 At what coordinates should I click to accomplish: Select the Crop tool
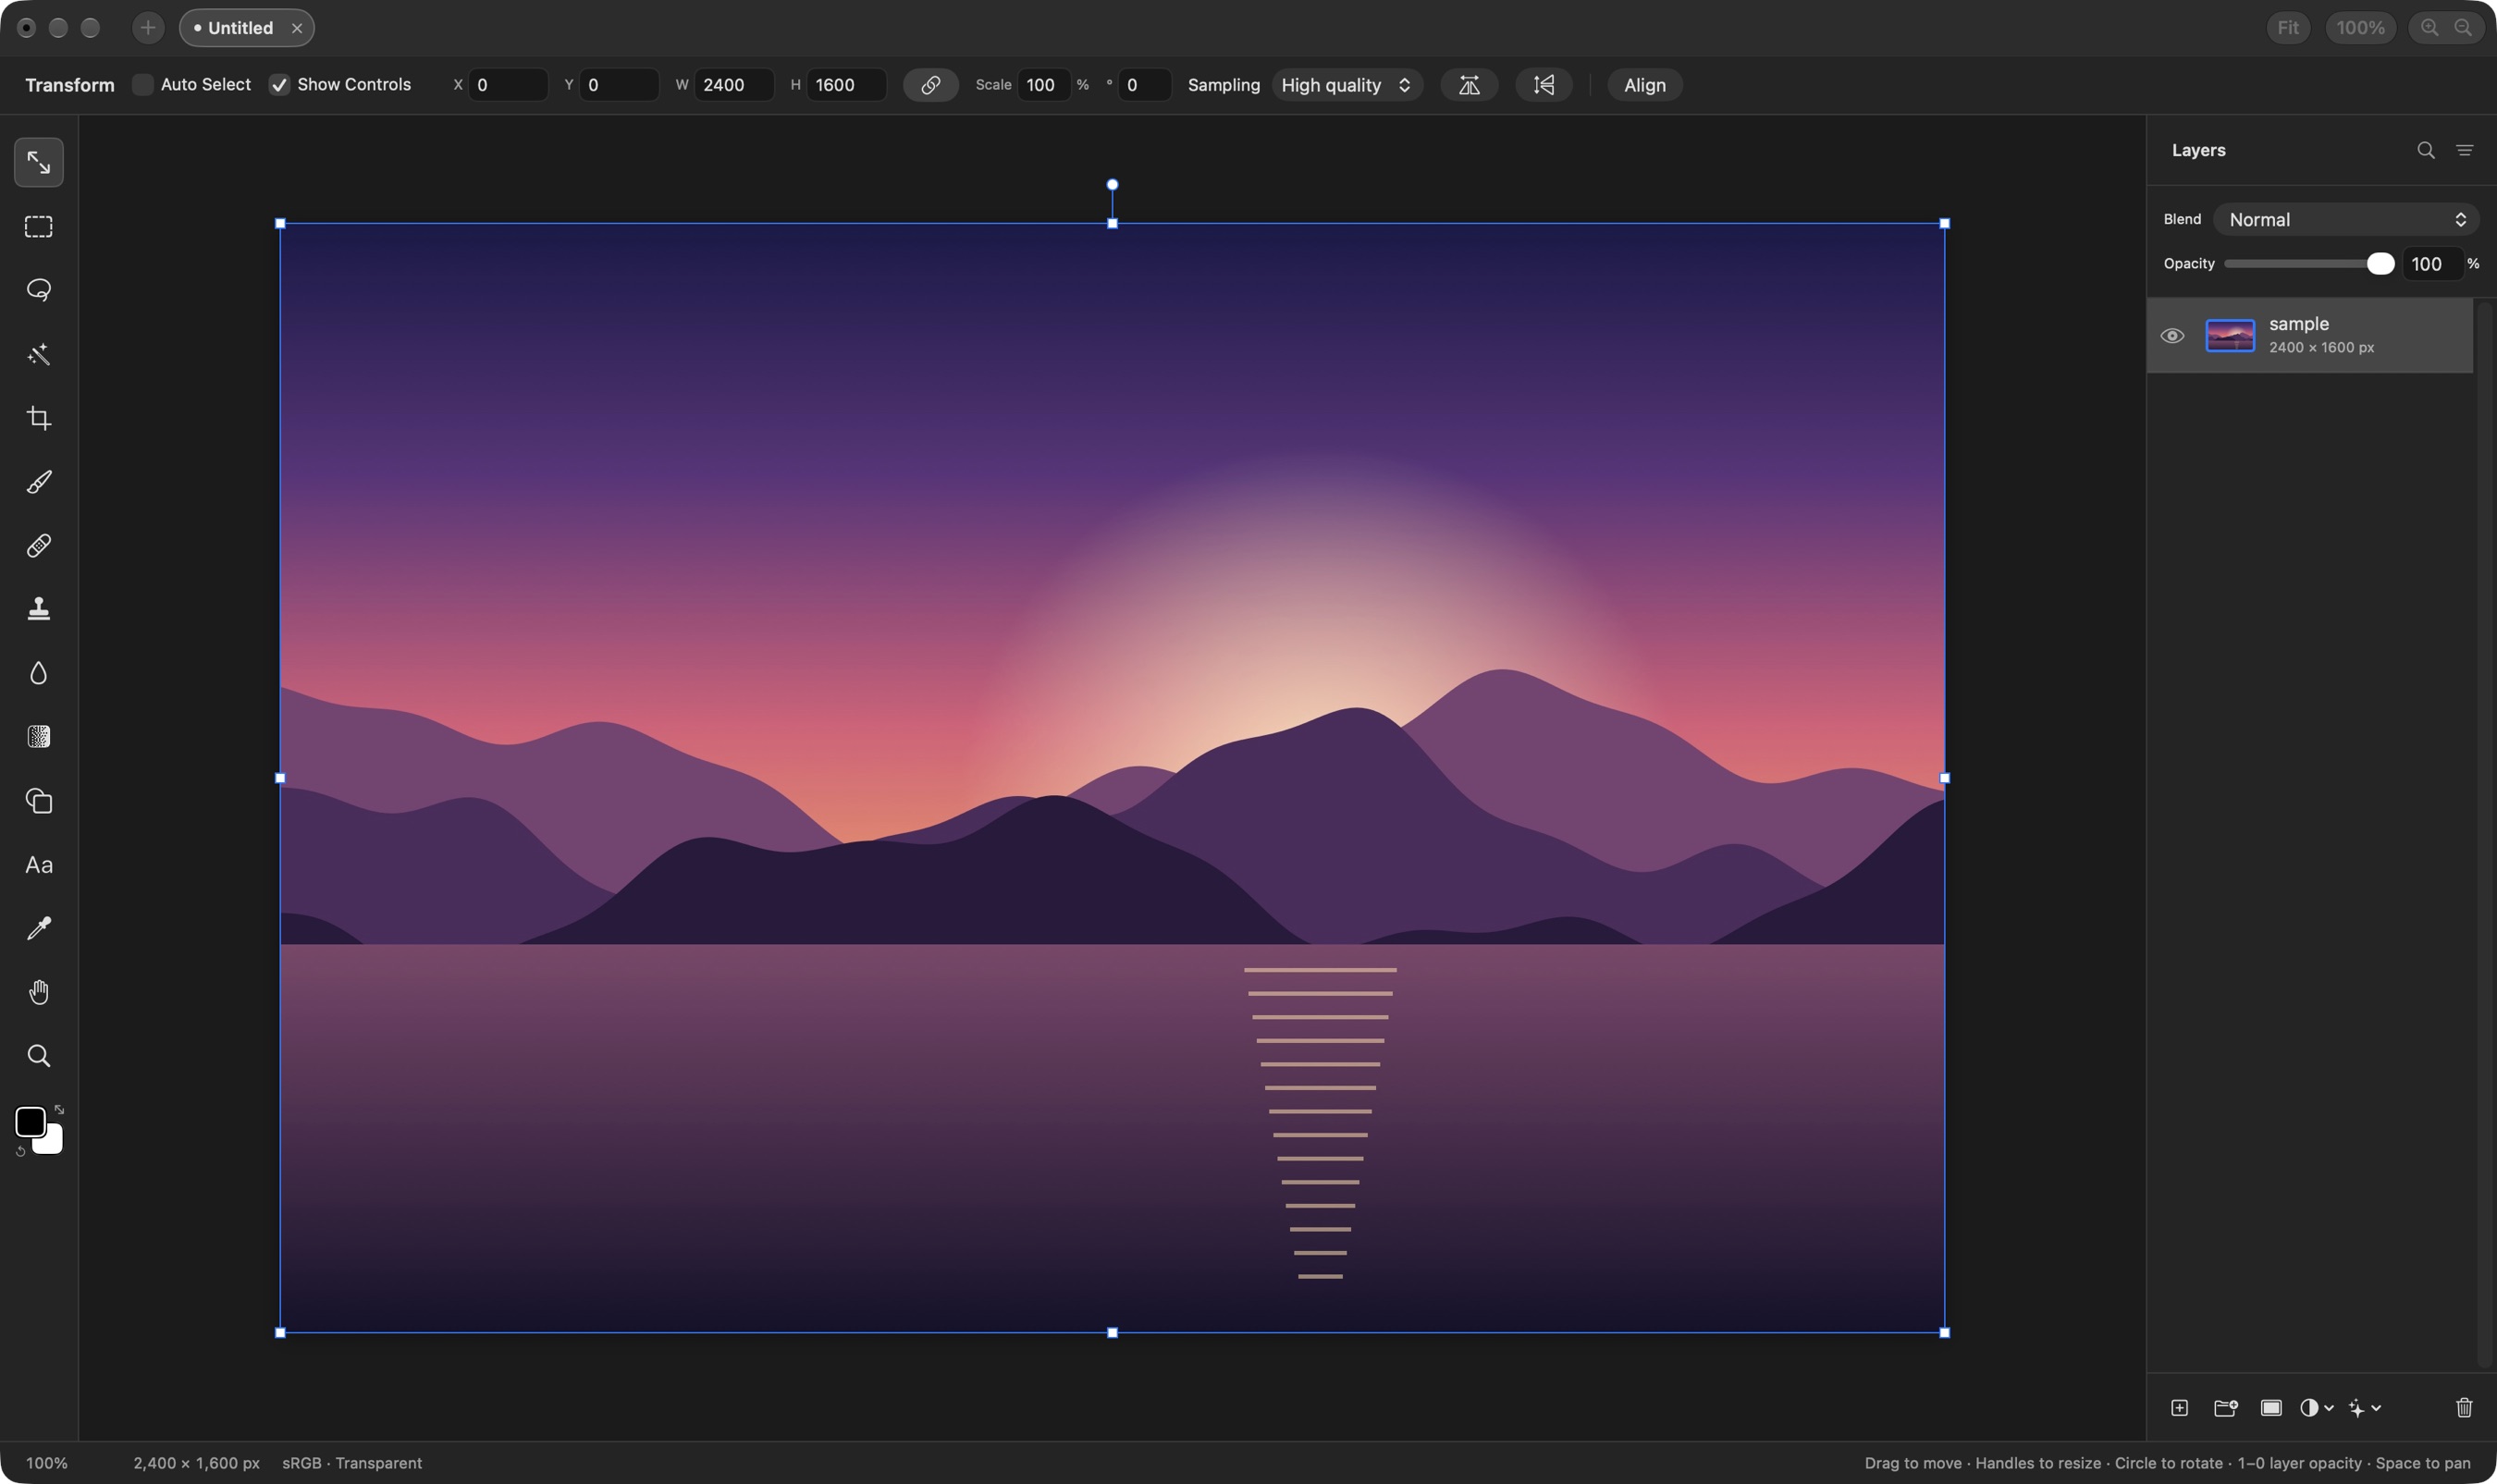point(39,418)
